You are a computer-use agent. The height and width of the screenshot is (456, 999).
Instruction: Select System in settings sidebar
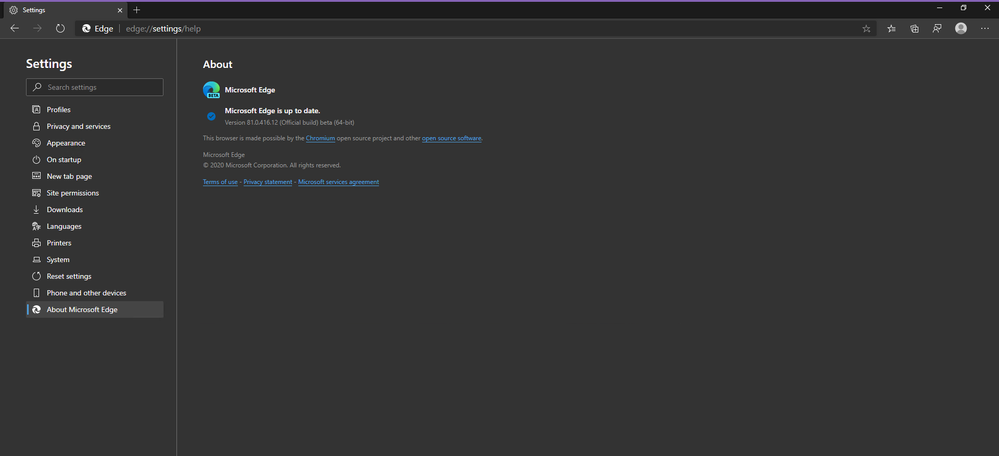tap(95, 260)
